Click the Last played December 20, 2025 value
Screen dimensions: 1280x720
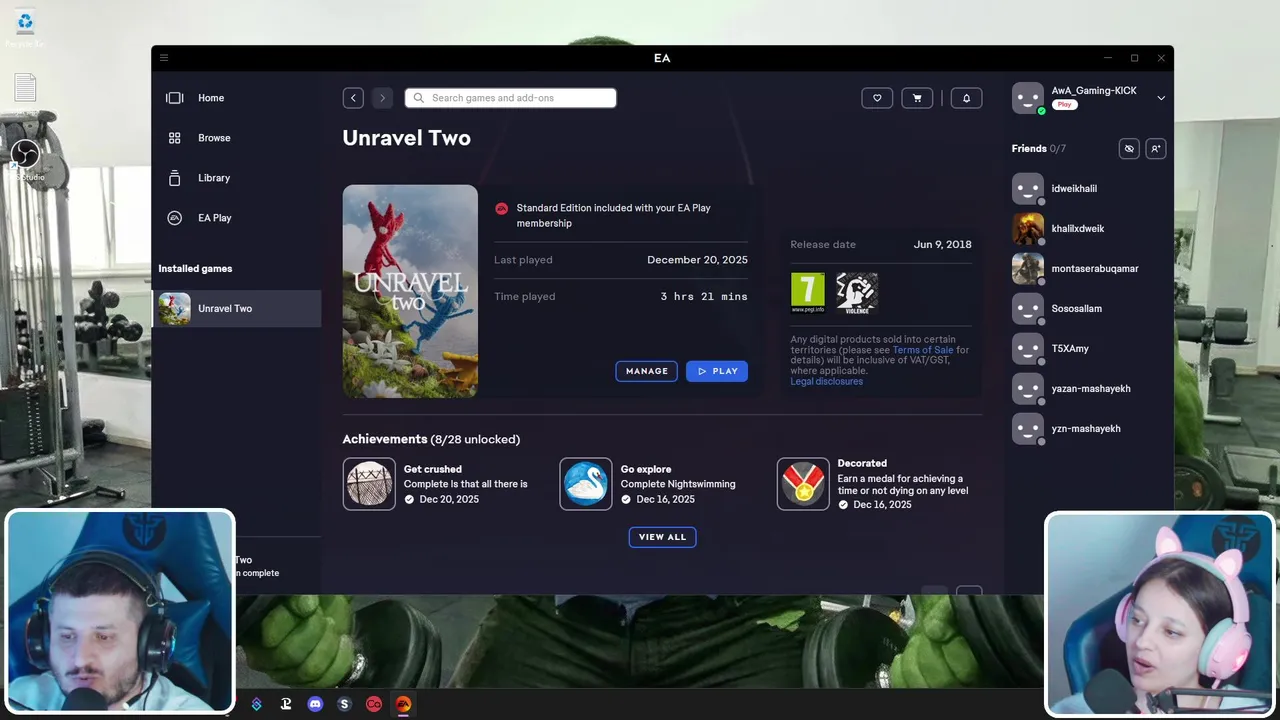coord(697,260)
